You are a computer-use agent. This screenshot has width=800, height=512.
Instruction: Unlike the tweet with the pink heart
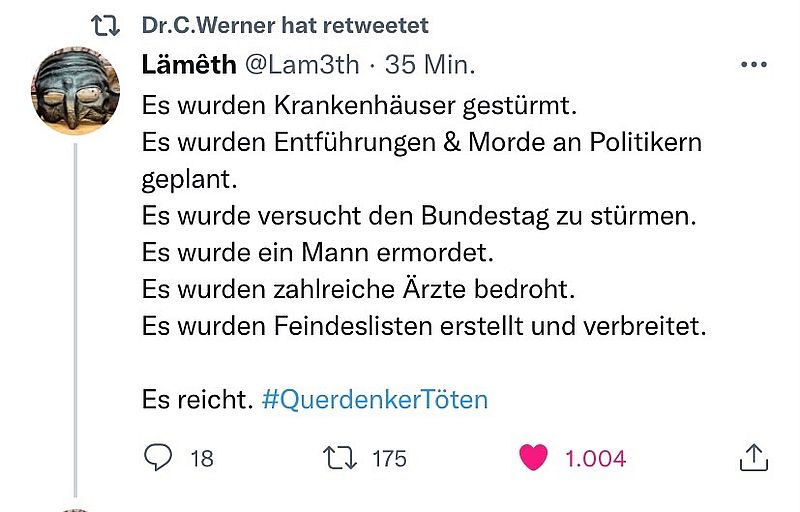click(535, 457)
